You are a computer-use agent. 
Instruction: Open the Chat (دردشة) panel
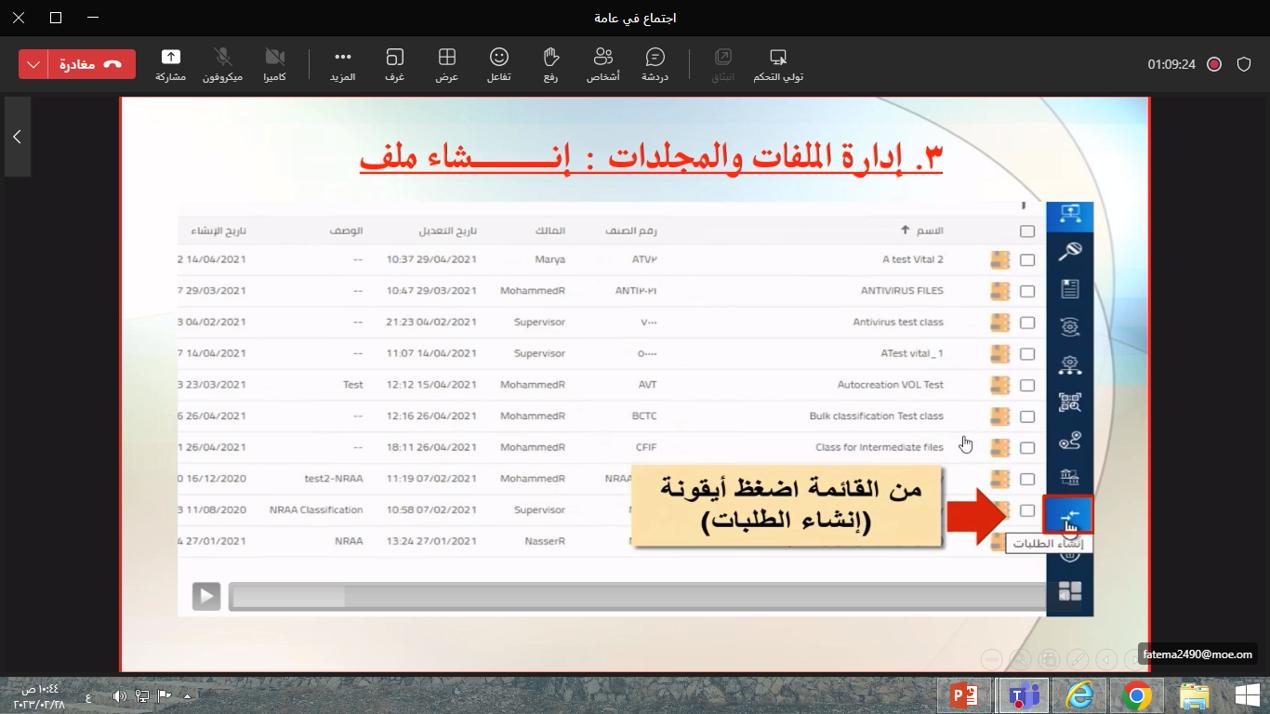[655, 64]
